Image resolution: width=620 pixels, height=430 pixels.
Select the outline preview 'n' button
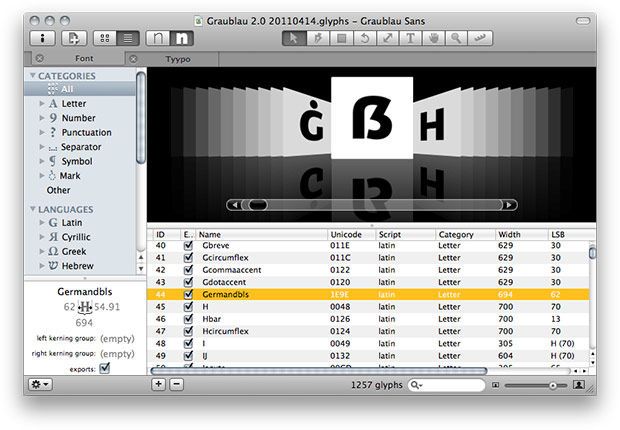coord(158,38)
